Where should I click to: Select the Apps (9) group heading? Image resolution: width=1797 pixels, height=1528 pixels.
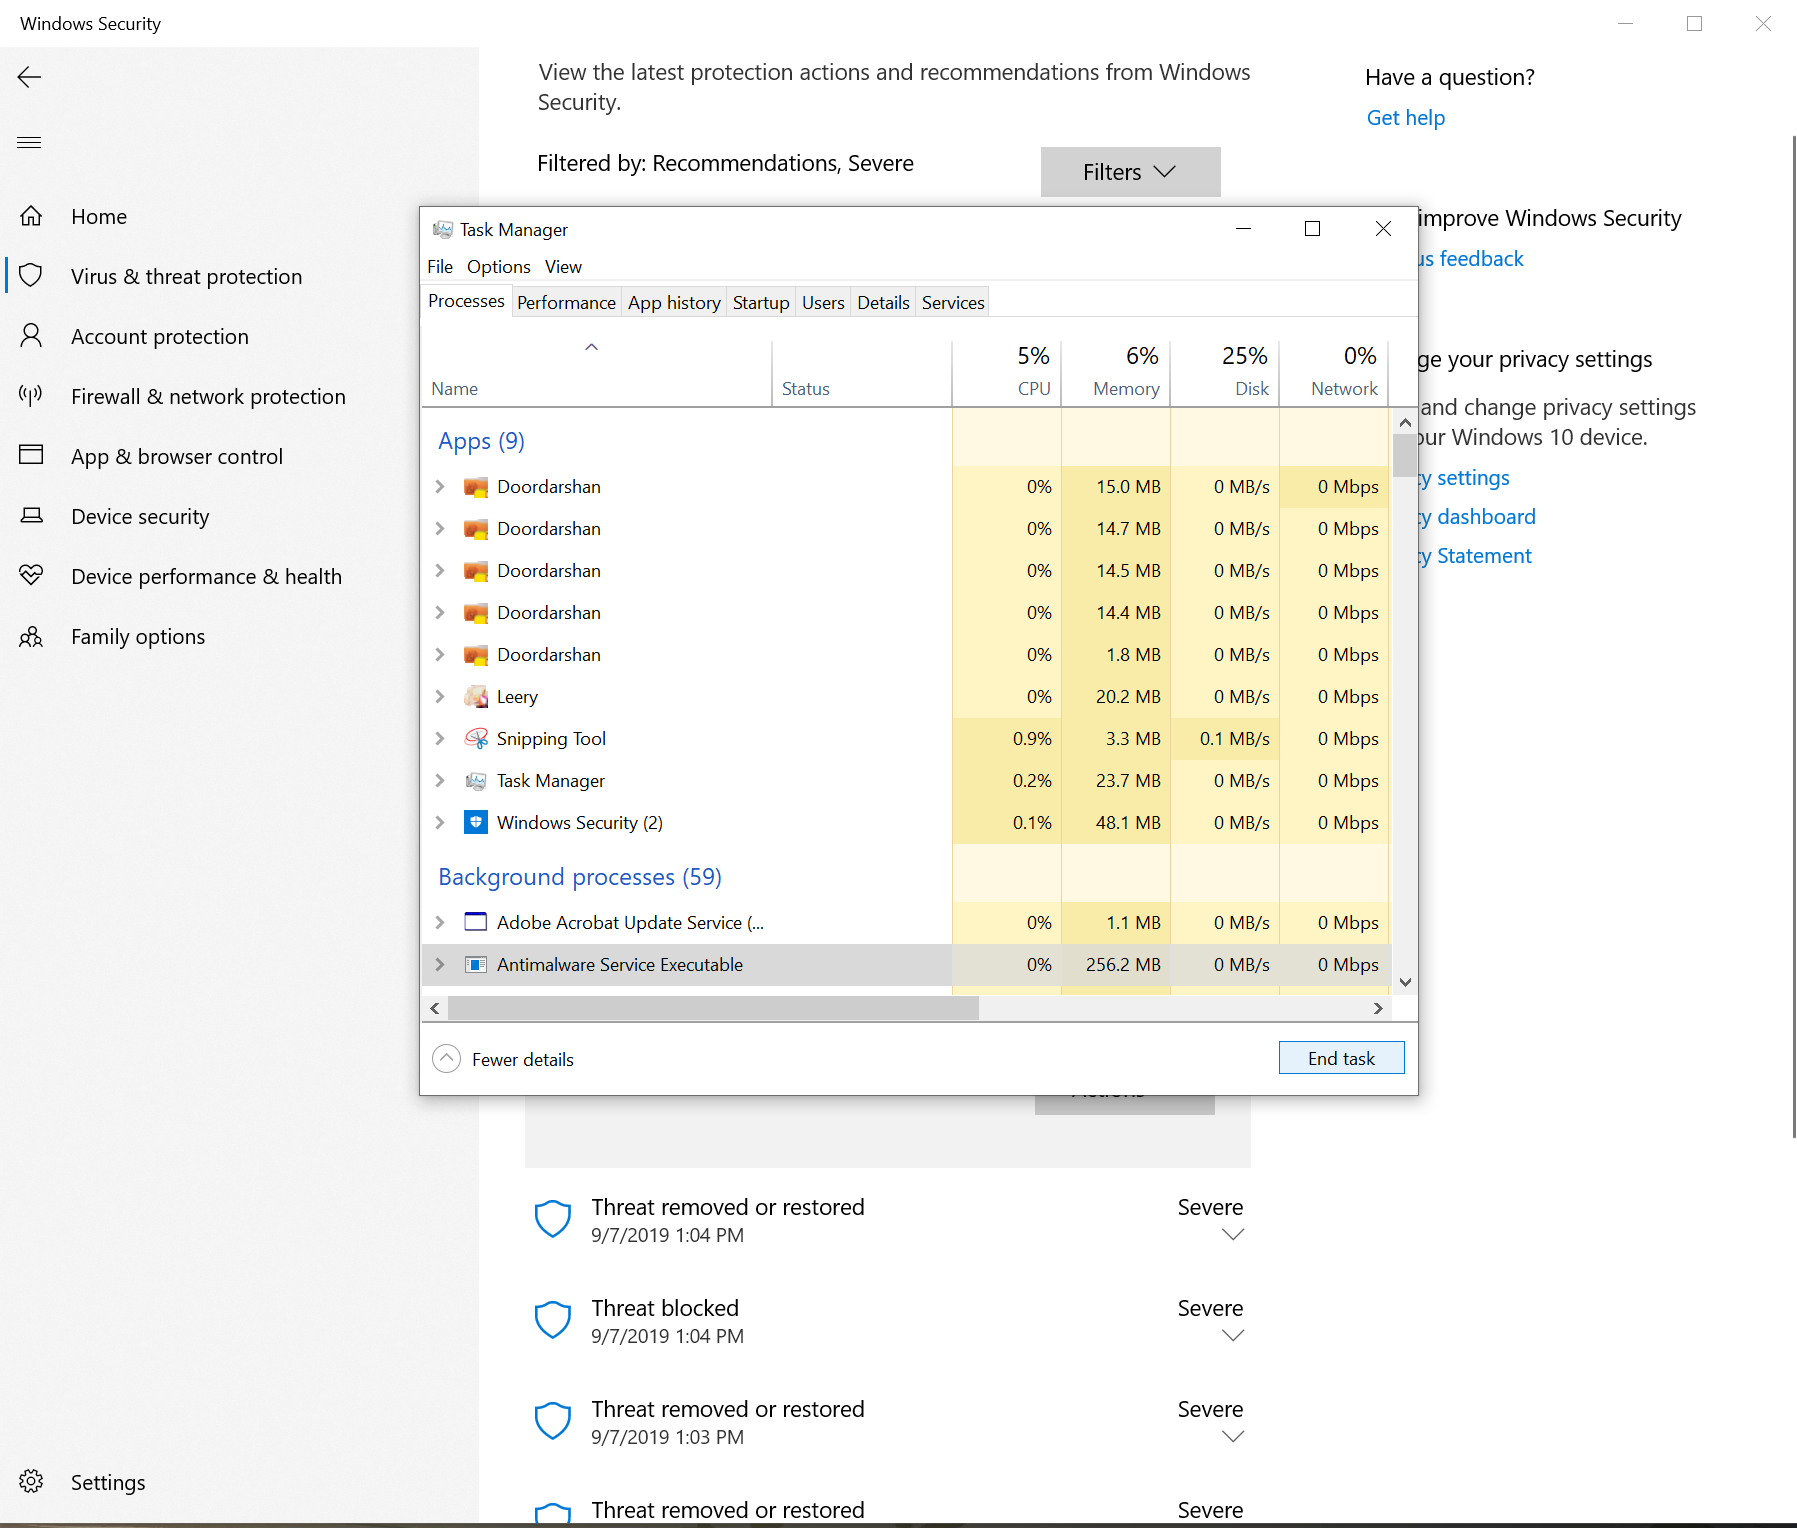[481, 440]
